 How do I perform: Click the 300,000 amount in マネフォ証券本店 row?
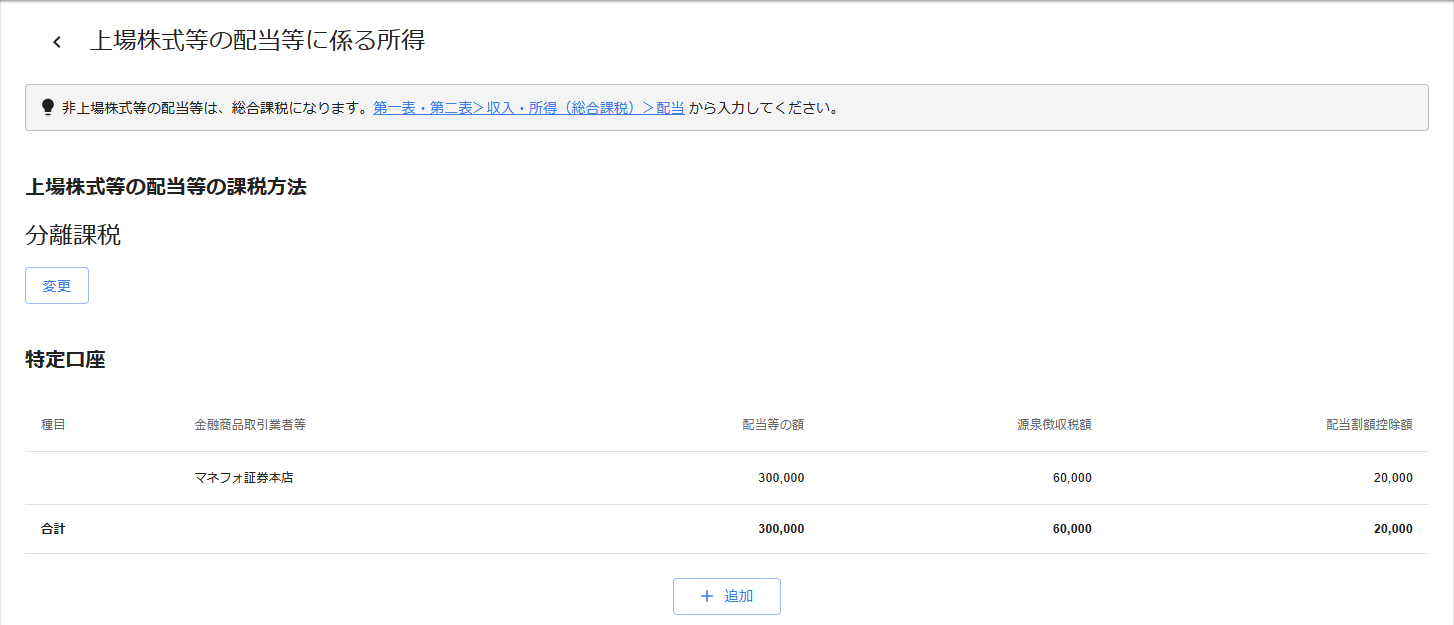pyautogui.click(x=780, y=478)
